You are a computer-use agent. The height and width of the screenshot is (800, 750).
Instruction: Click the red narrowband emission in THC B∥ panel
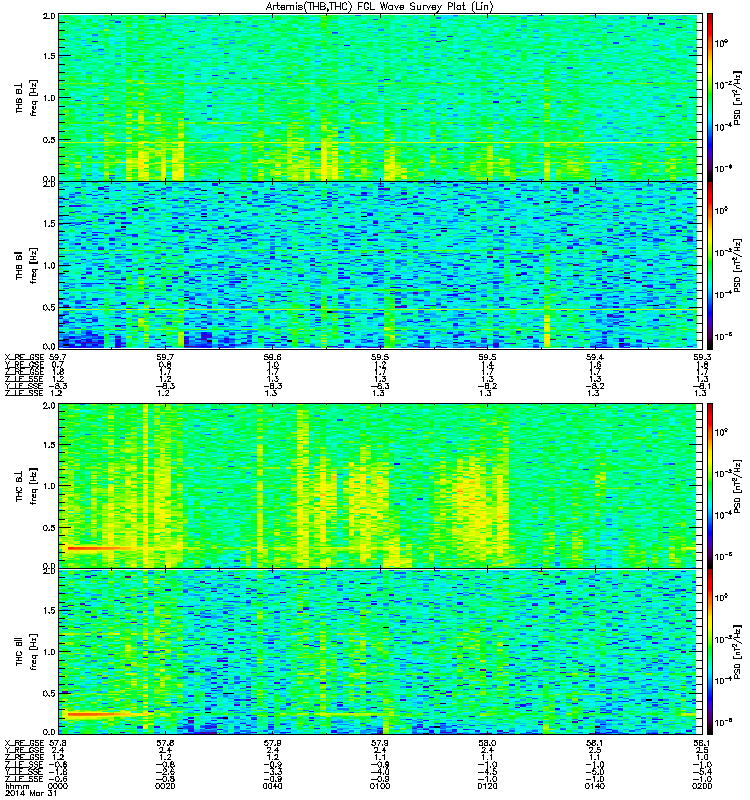[97, 714]
